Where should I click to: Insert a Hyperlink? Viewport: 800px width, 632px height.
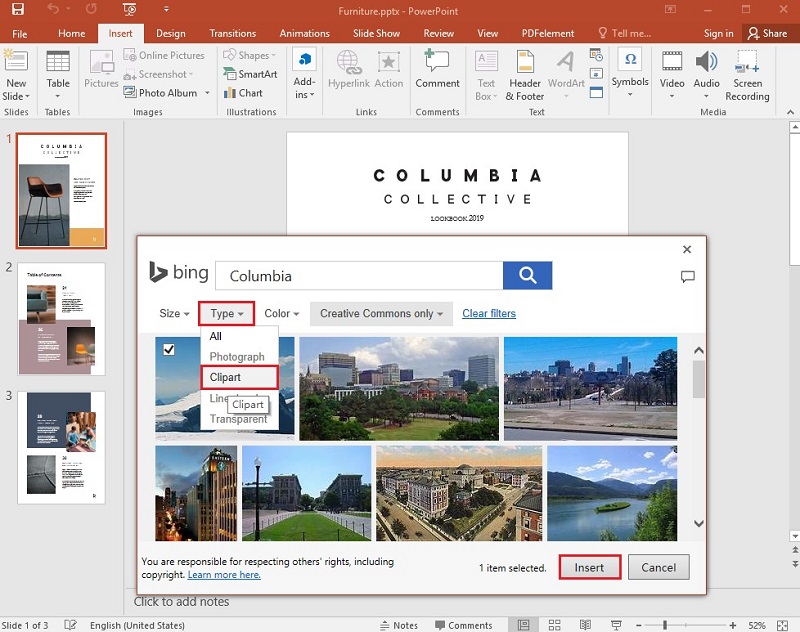point(348,73)
